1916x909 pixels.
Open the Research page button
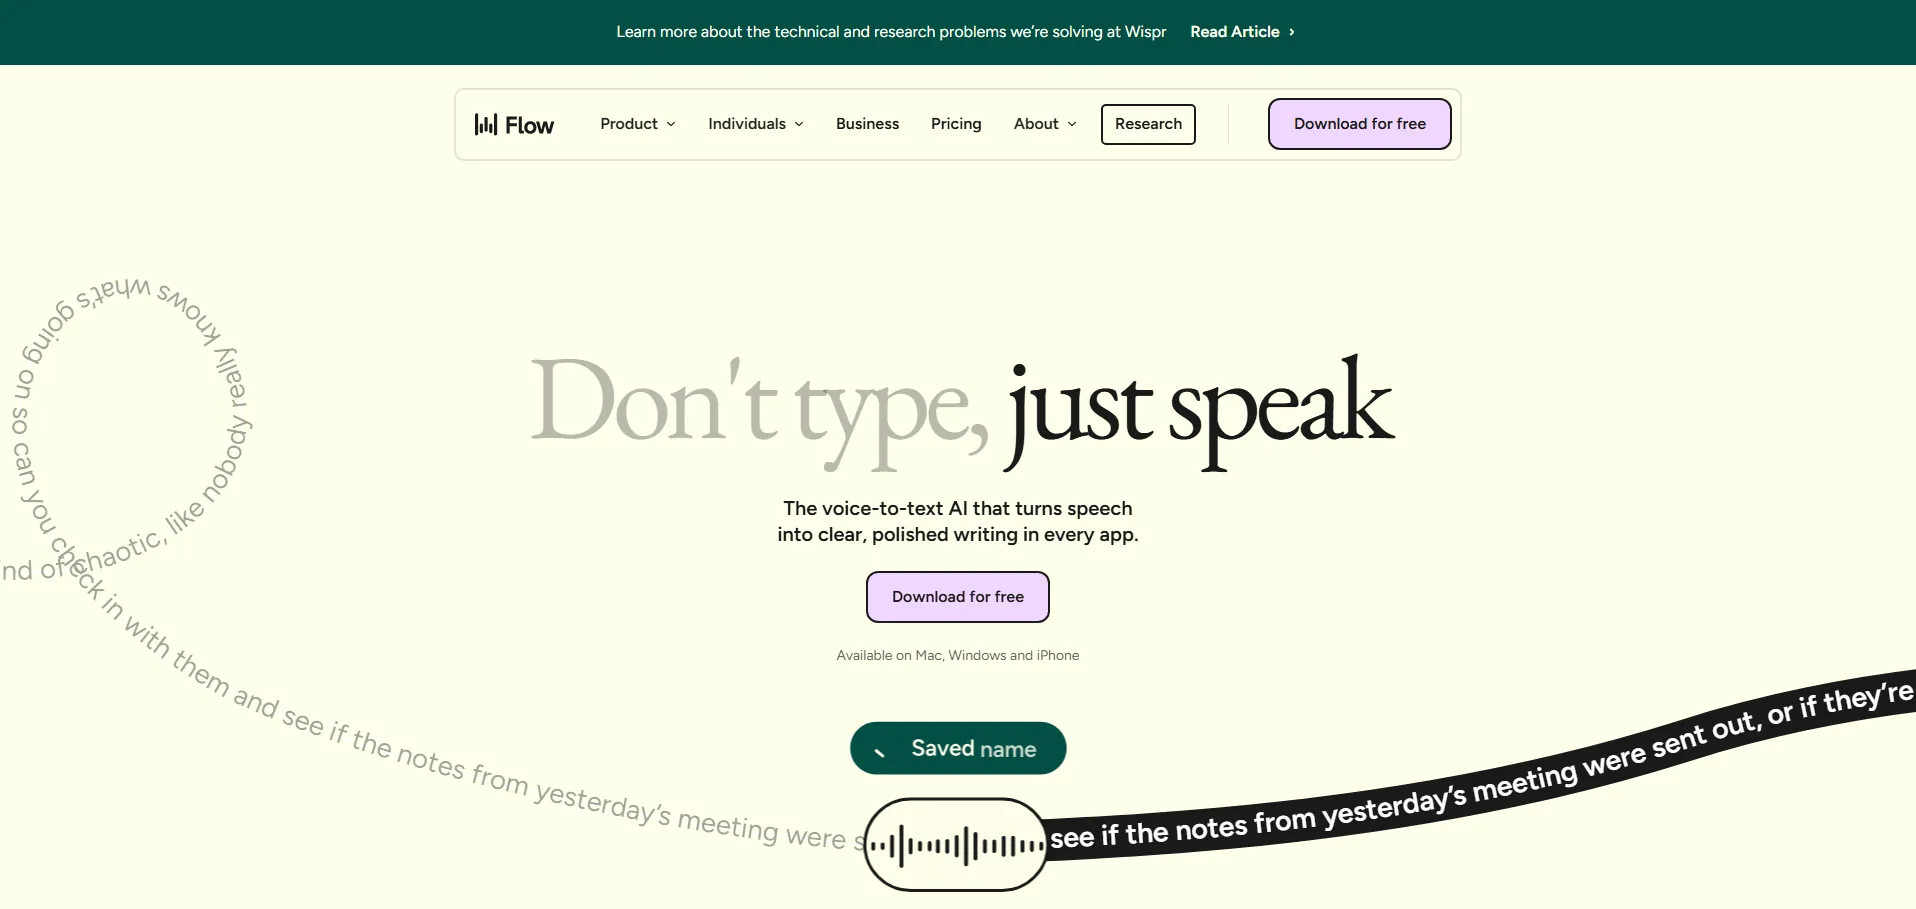[1148, 124]
